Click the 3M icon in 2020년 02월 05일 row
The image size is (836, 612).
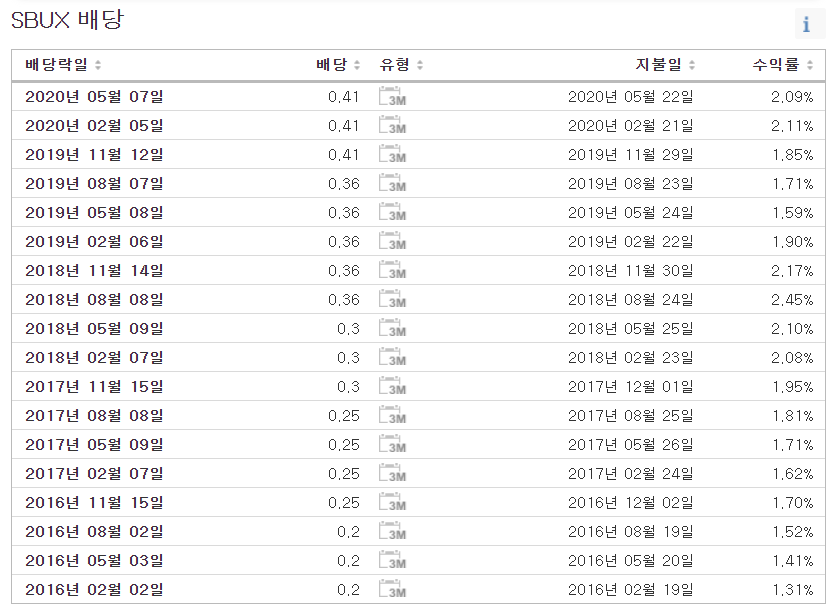[x=392, y=125]
